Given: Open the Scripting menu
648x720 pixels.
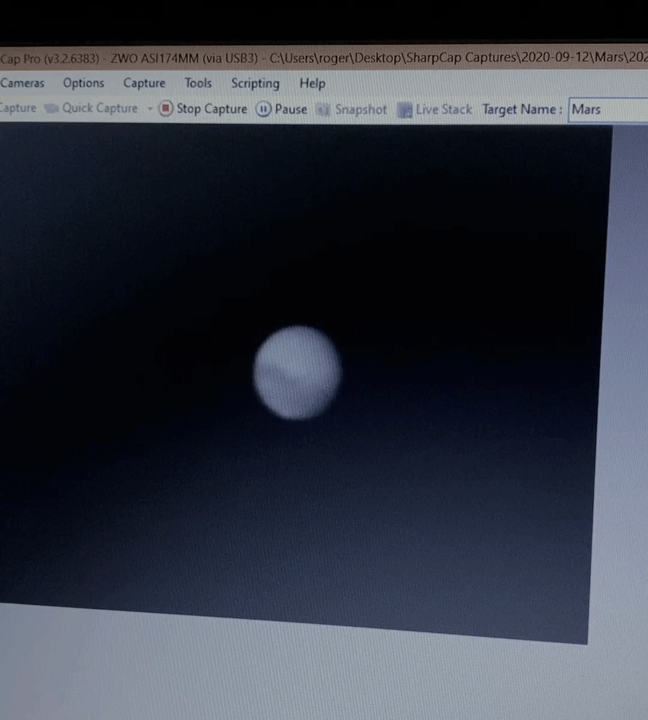Looking at the screenshot, I should 255,84.
